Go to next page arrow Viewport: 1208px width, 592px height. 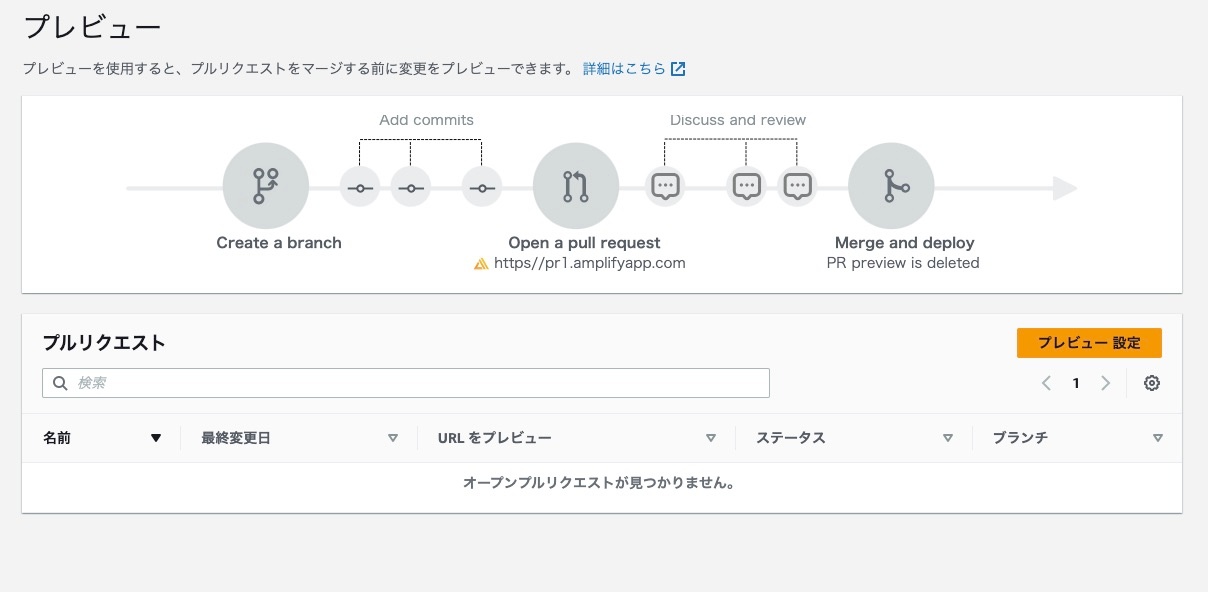tap(1105, 383)
